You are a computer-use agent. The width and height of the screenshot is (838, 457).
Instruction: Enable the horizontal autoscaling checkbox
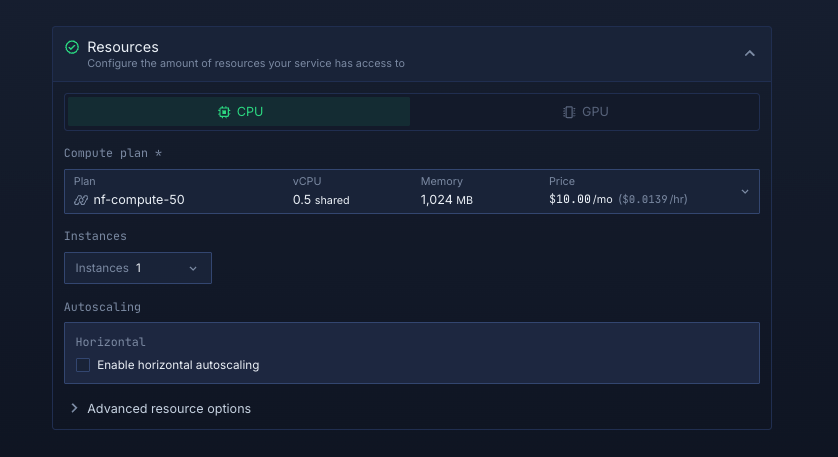tap(83, 365)
